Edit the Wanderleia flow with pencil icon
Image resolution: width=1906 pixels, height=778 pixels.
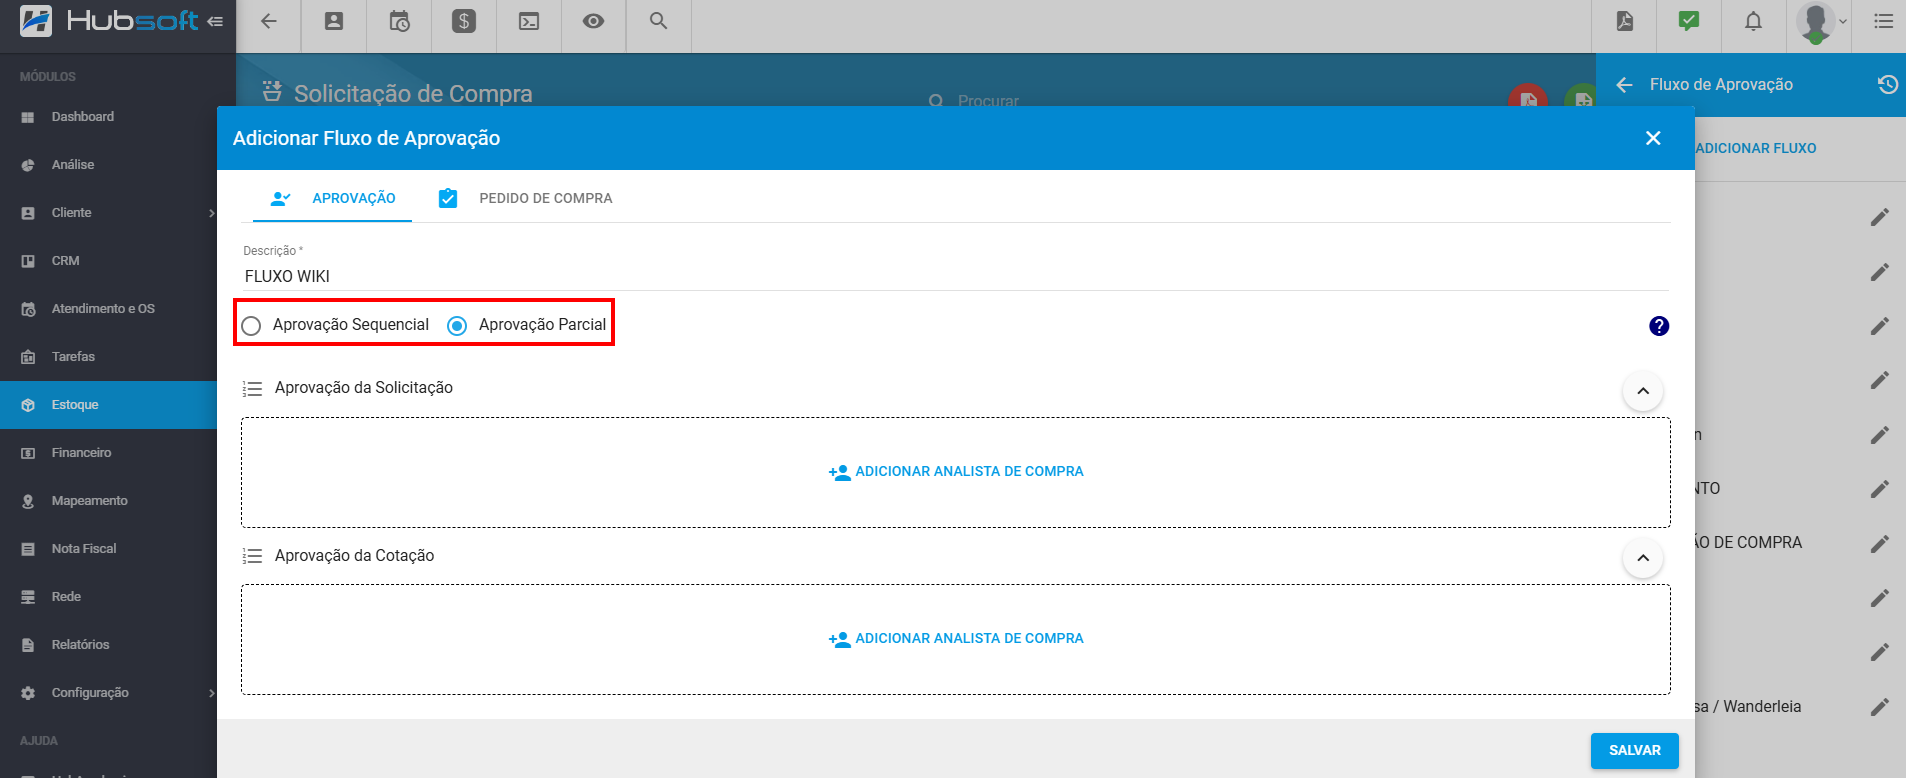click(x=1880, y=707)
